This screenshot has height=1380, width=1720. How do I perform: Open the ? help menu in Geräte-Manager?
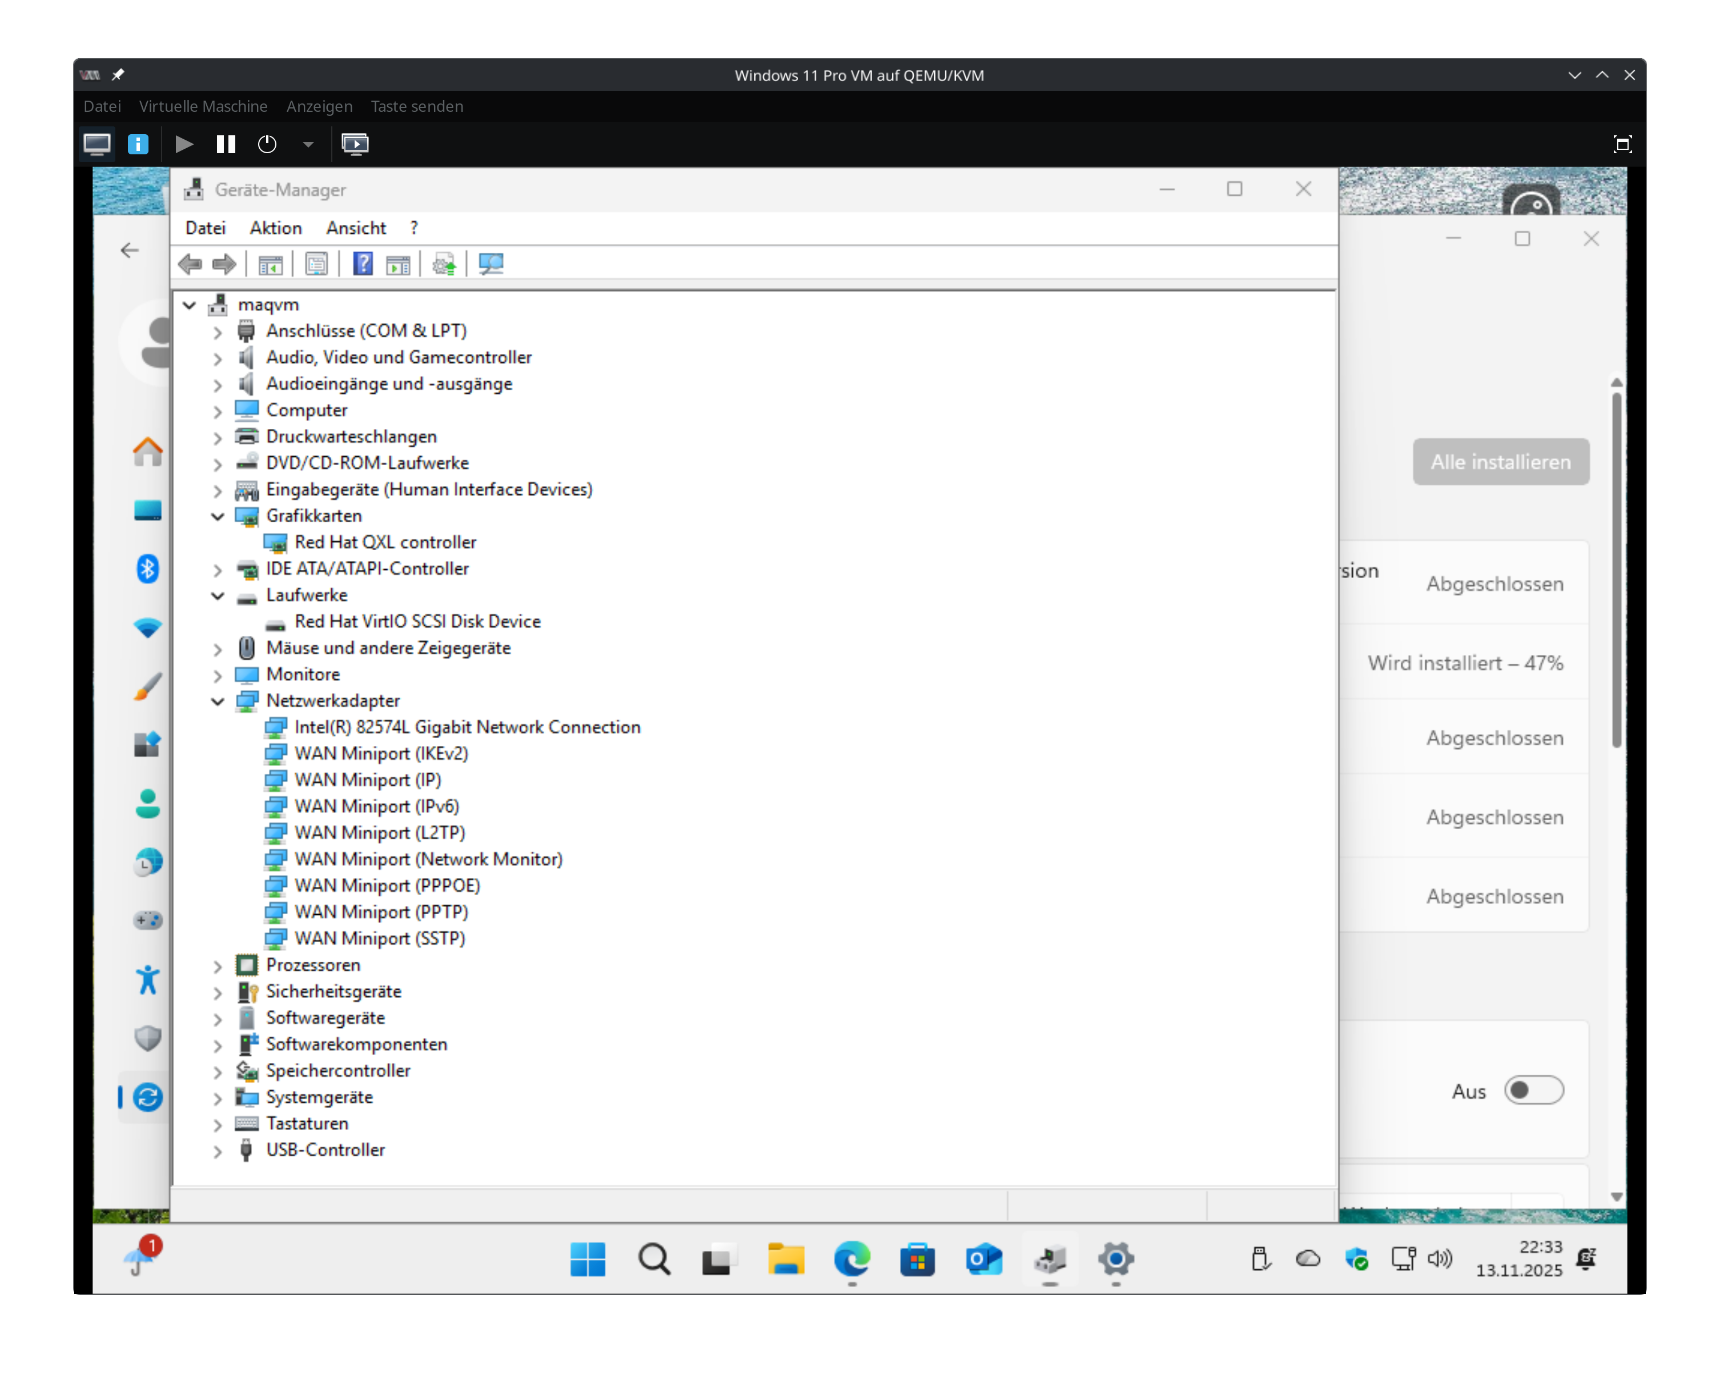point(414,228)
